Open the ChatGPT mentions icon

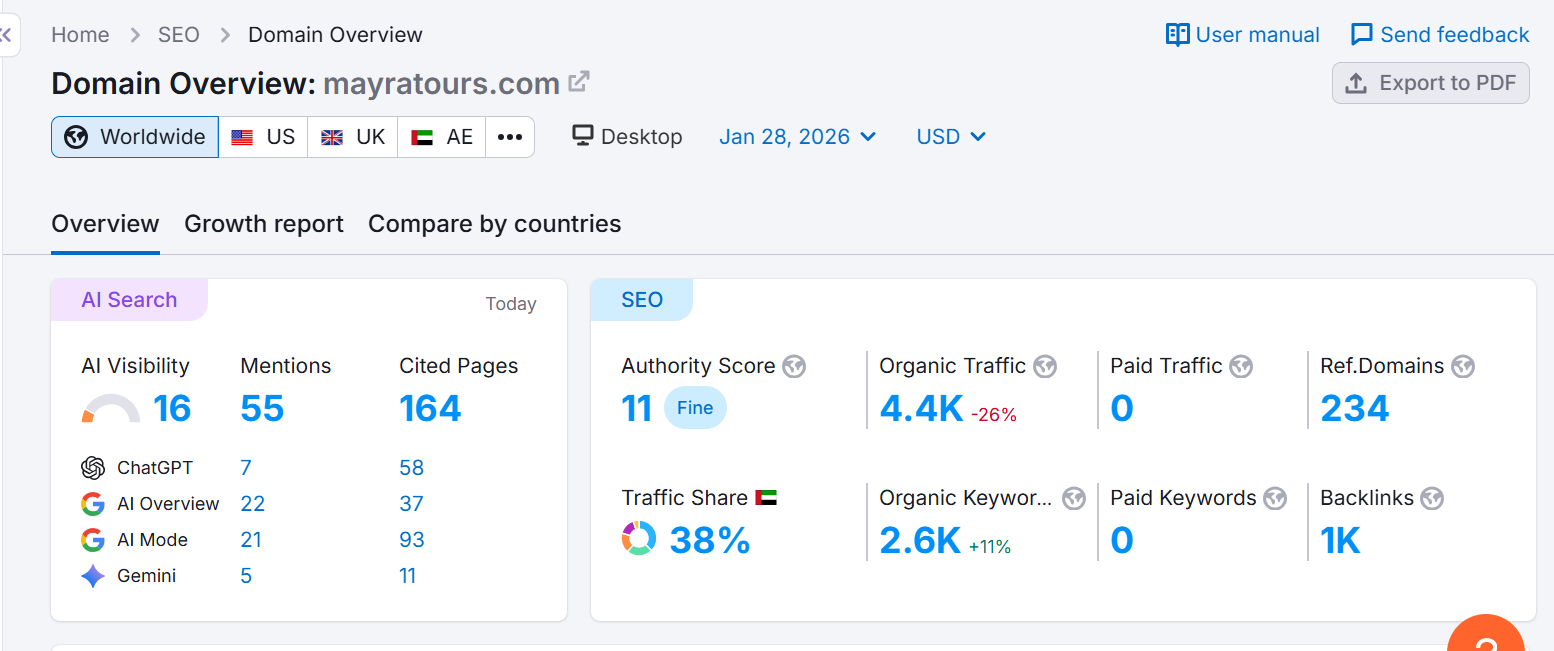(93, 467)
